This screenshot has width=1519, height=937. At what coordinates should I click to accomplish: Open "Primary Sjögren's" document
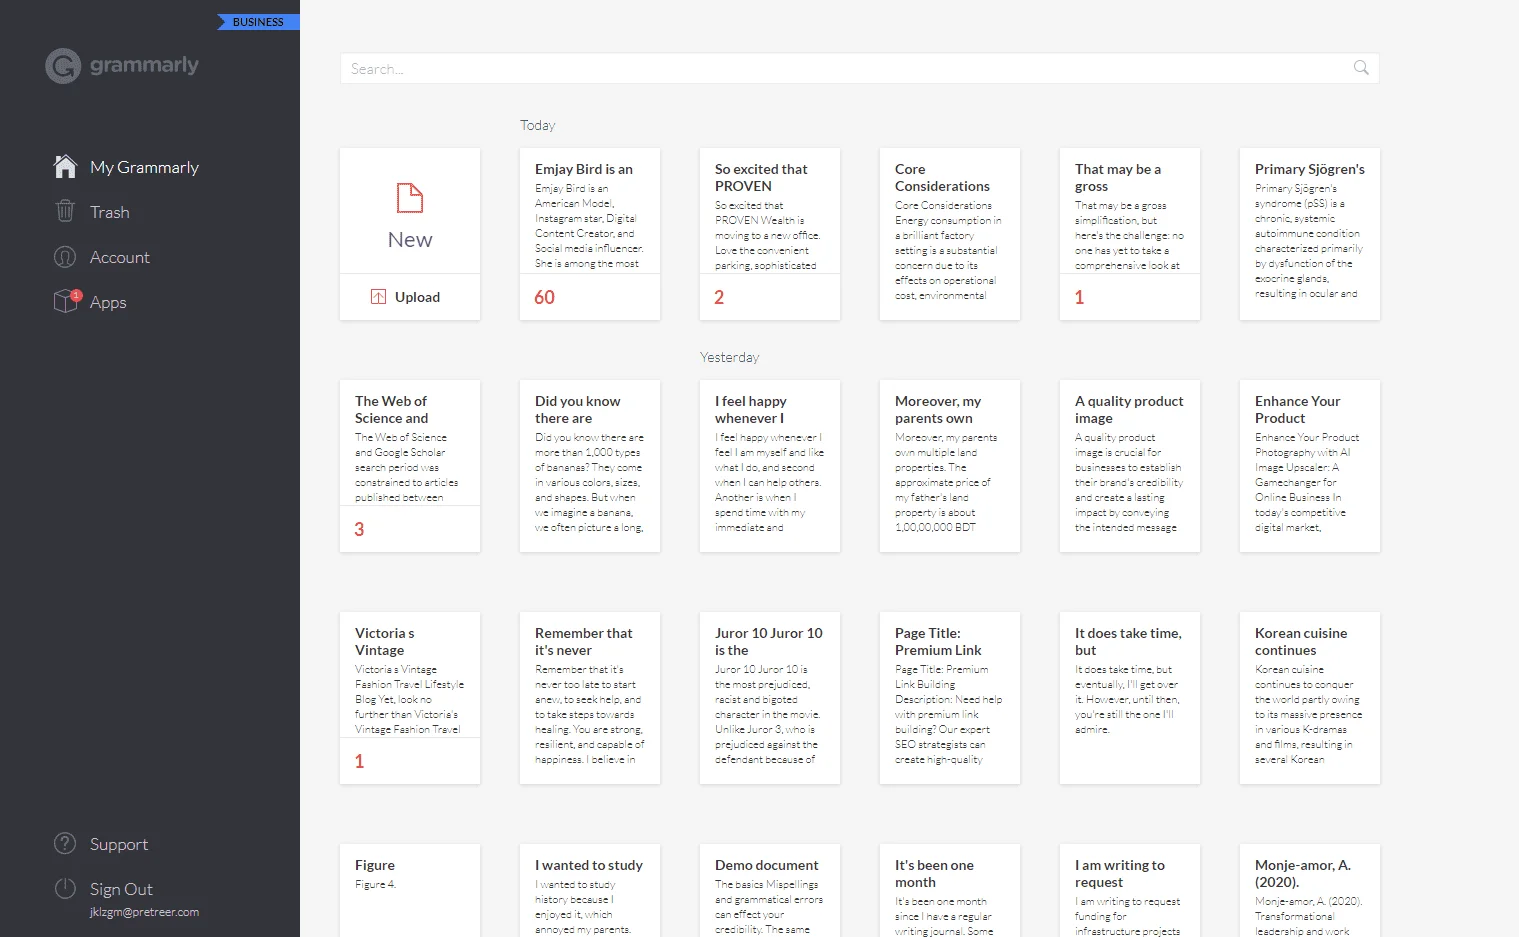pyautogui.click(x=1310, y=234)
